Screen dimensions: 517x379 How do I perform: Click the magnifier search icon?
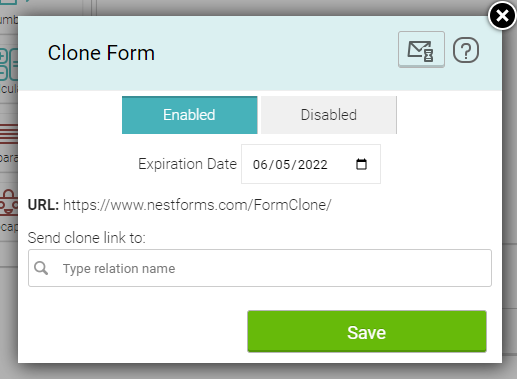tap(41, 268)
